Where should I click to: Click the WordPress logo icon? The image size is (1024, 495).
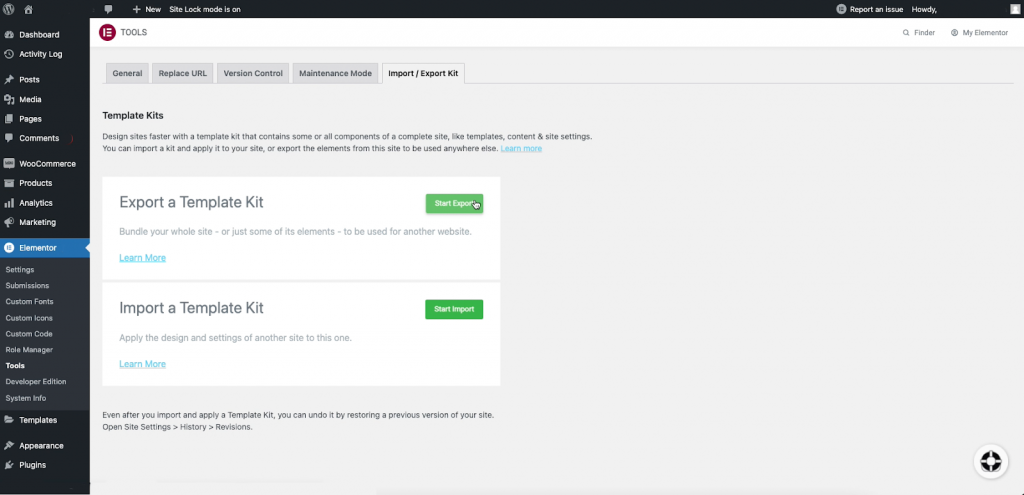9,9
